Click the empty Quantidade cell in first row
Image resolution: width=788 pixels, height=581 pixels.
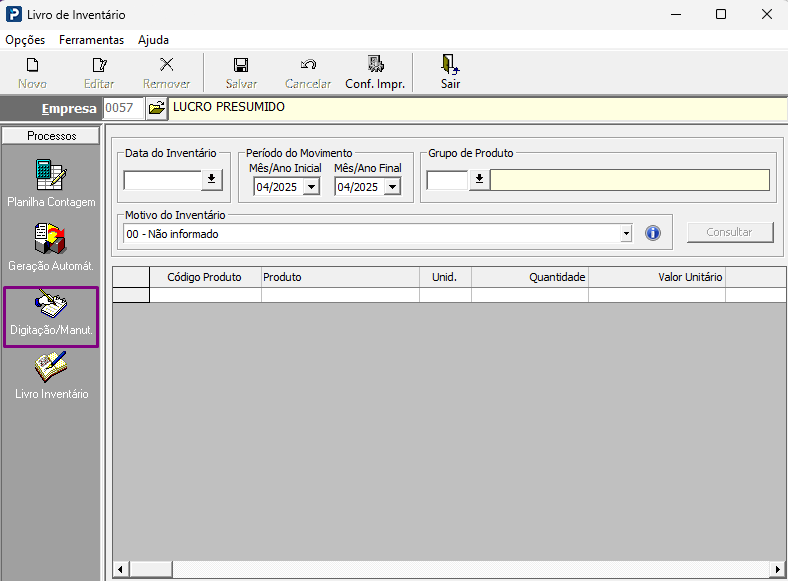[x=530, y=295]
